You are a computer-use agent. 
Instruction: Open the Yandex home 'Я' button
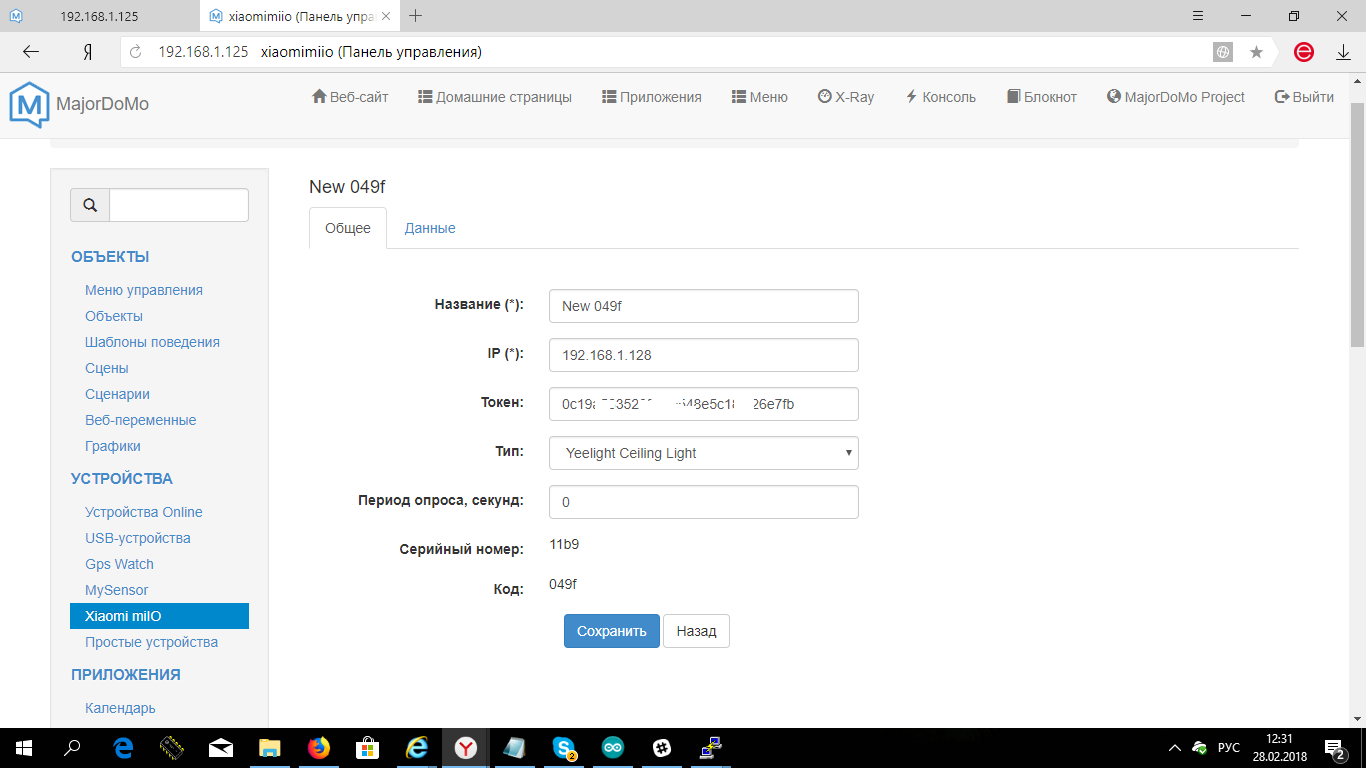coord(87,52)
